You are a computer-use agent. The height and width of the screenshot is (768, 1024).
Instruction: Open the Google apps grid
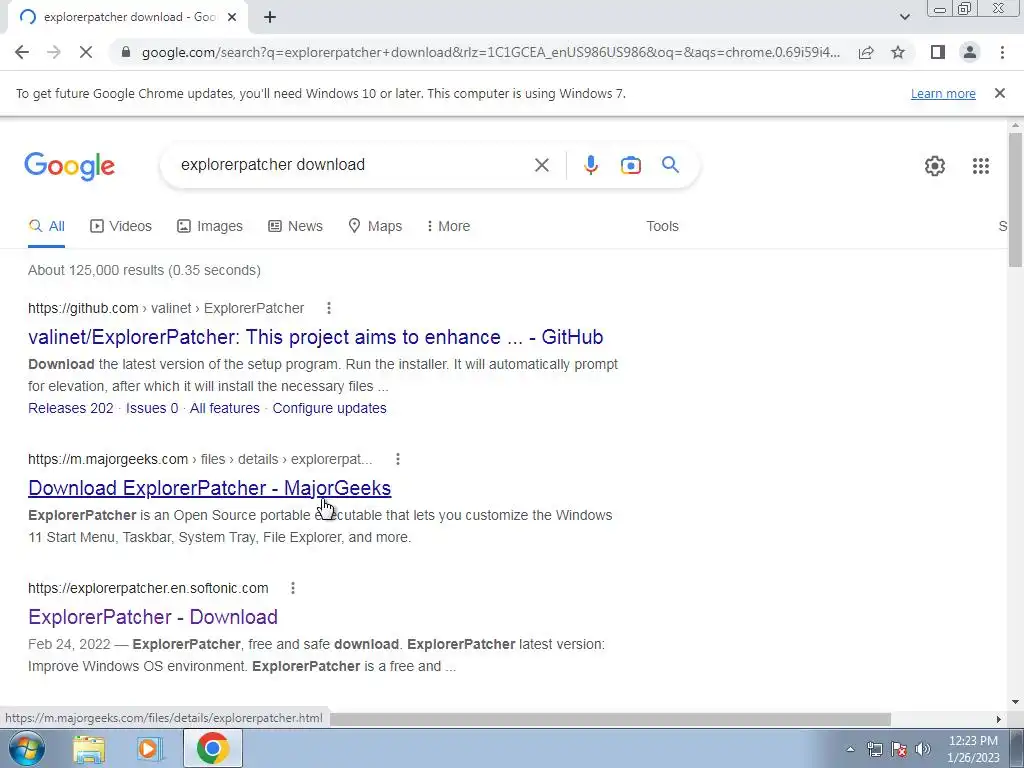coord(980,166)
